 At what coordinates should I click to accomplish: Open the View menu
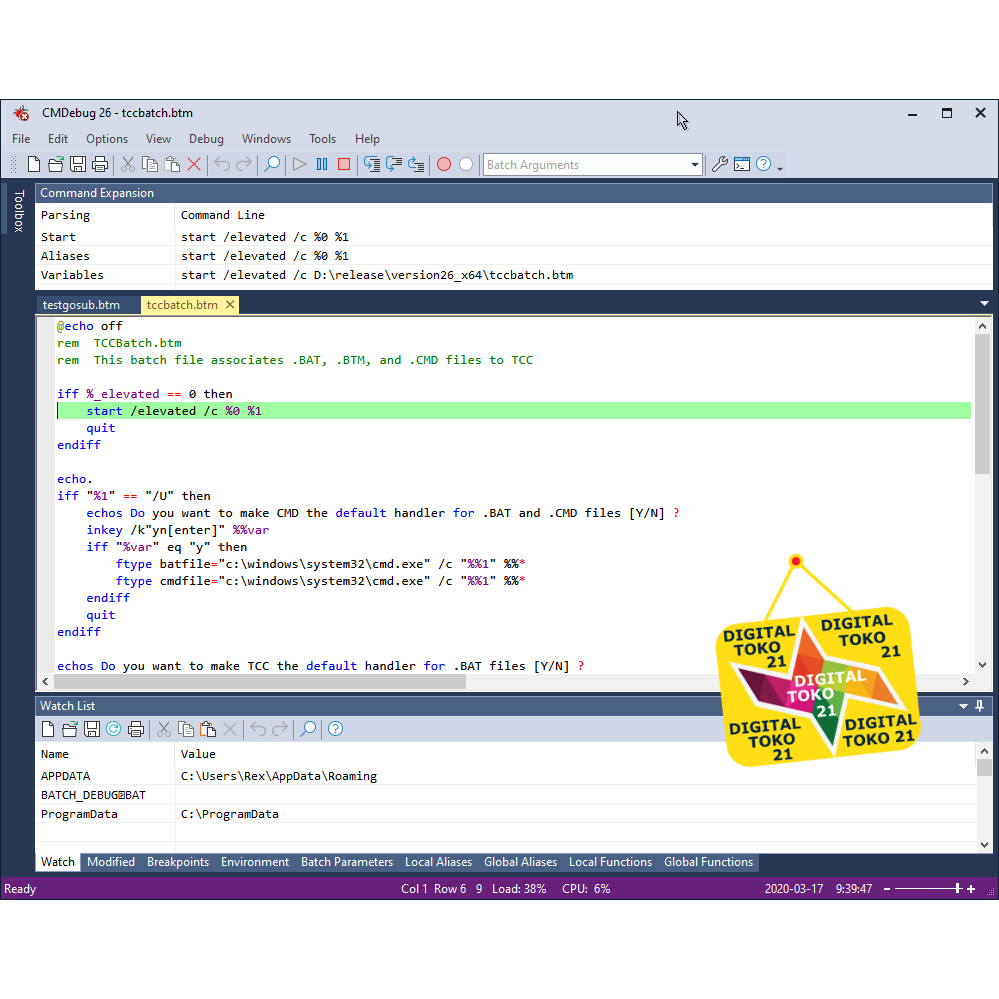click(x=158, y=139)
